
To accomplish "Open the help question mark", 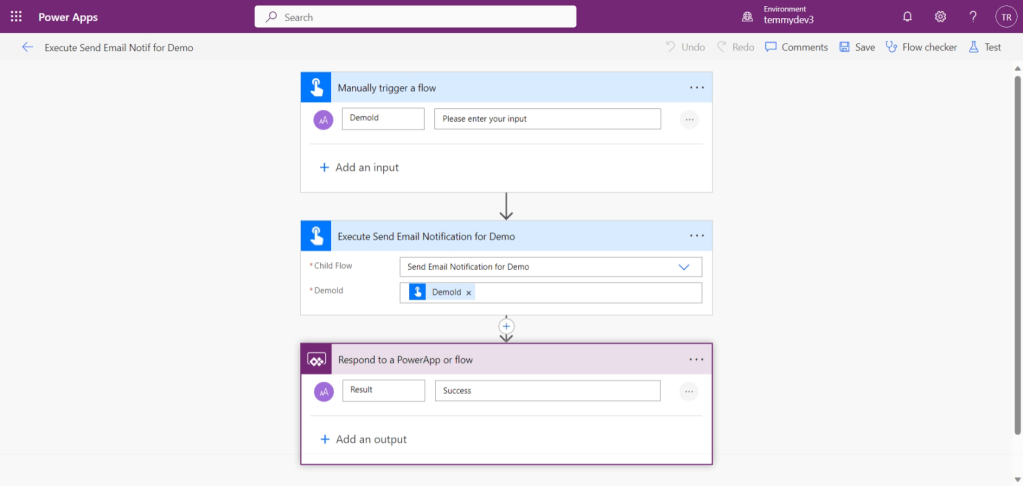I will [973, 17].
